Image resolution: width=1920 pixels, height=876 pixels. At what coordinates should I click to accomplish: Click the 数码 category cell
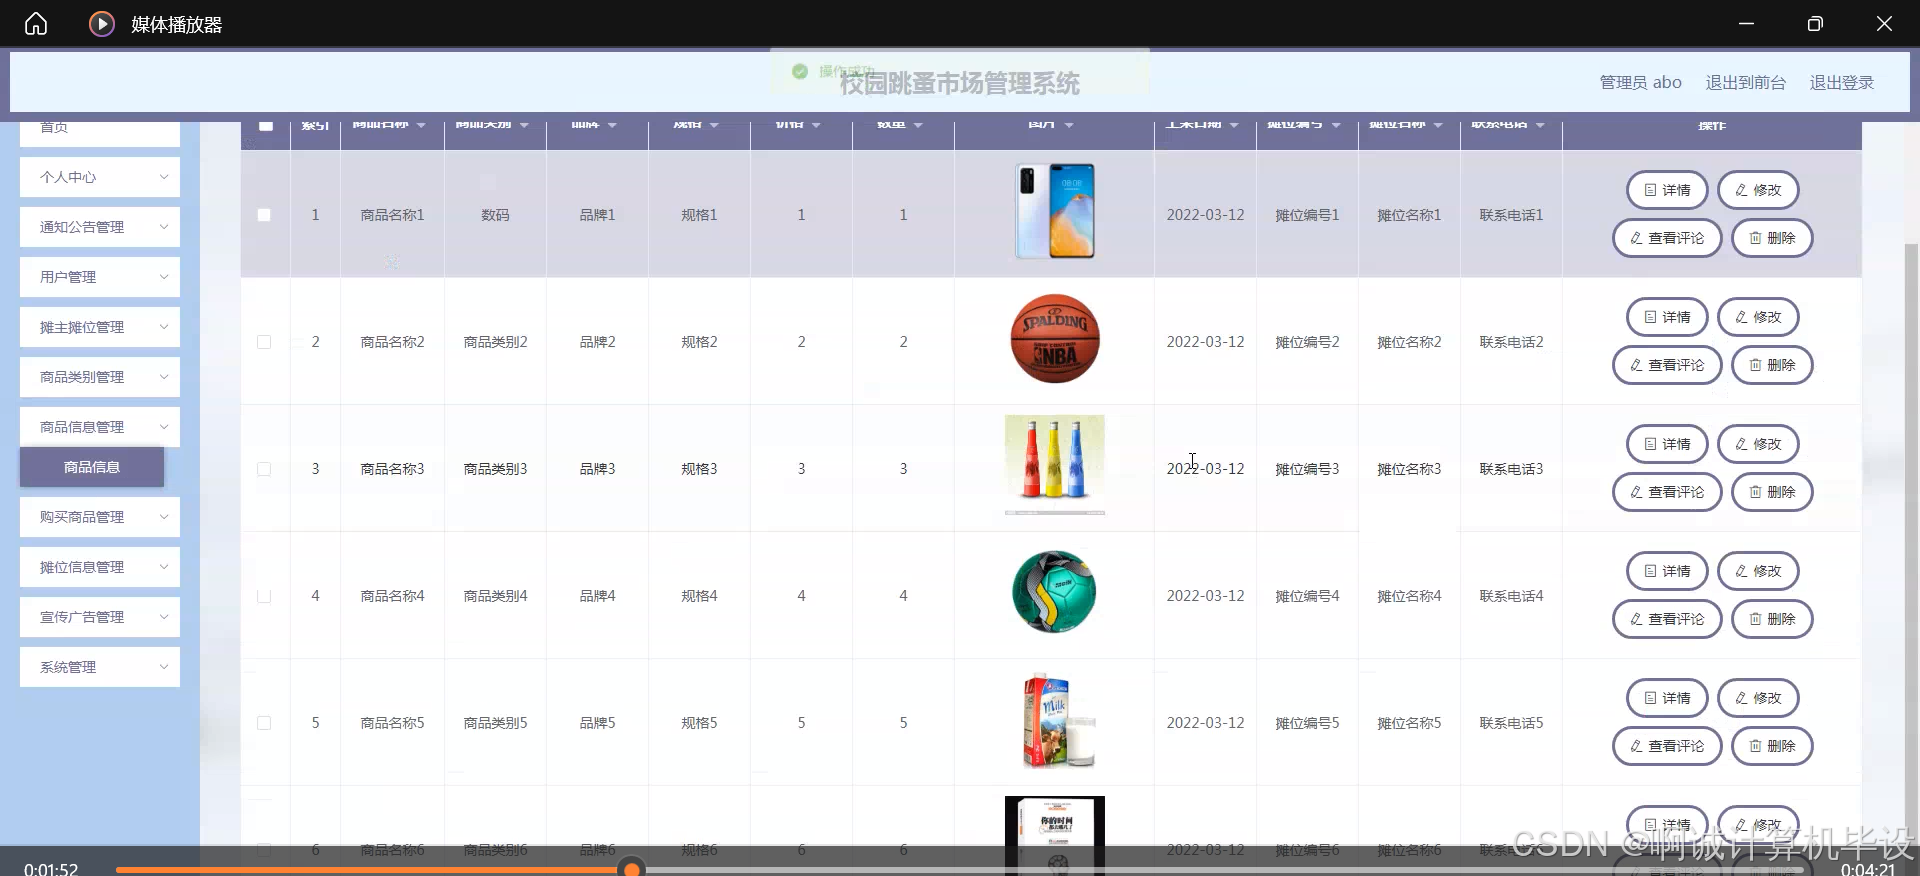[x=495, y=215]
